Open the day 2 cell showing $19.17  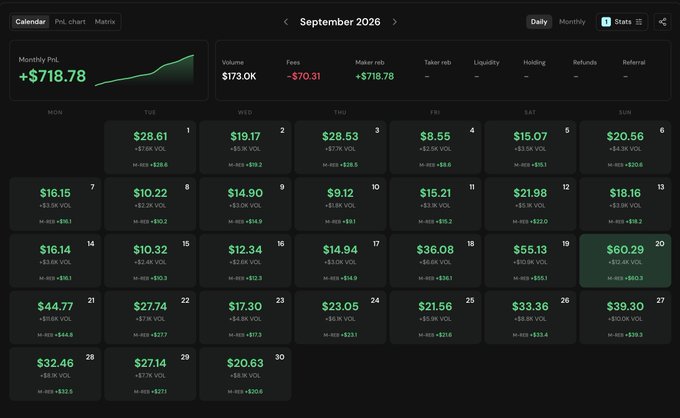tap(245, 147)
